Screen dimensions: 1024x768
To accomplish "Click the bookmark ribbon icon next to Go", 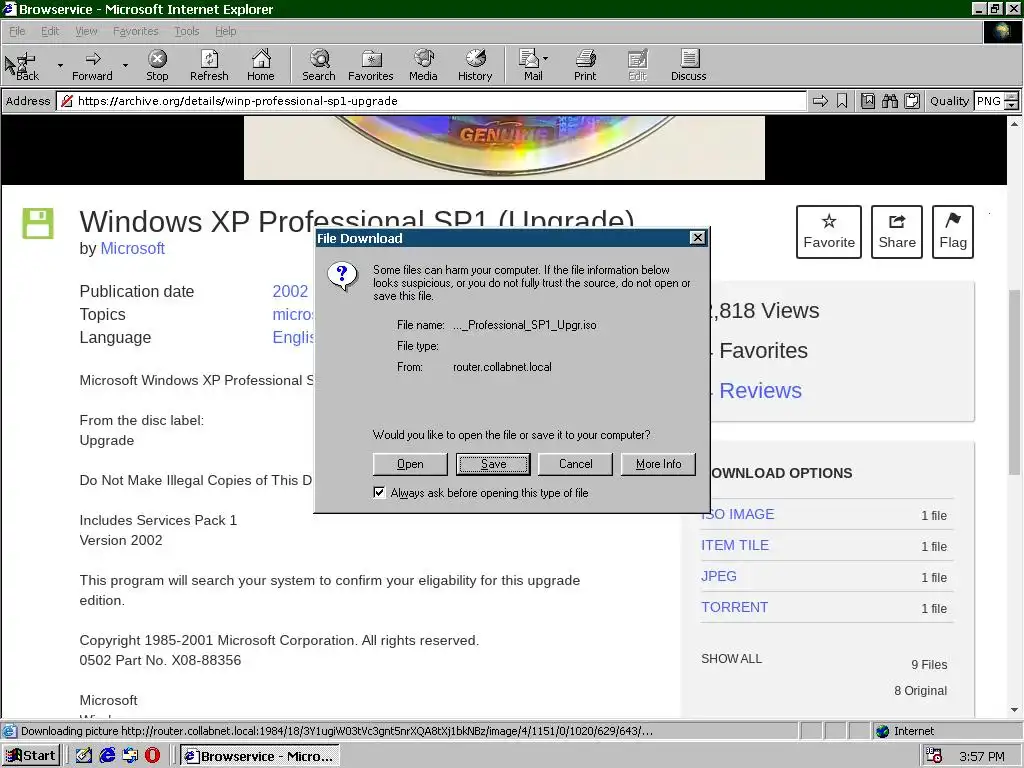I will (x=842, y=101).
